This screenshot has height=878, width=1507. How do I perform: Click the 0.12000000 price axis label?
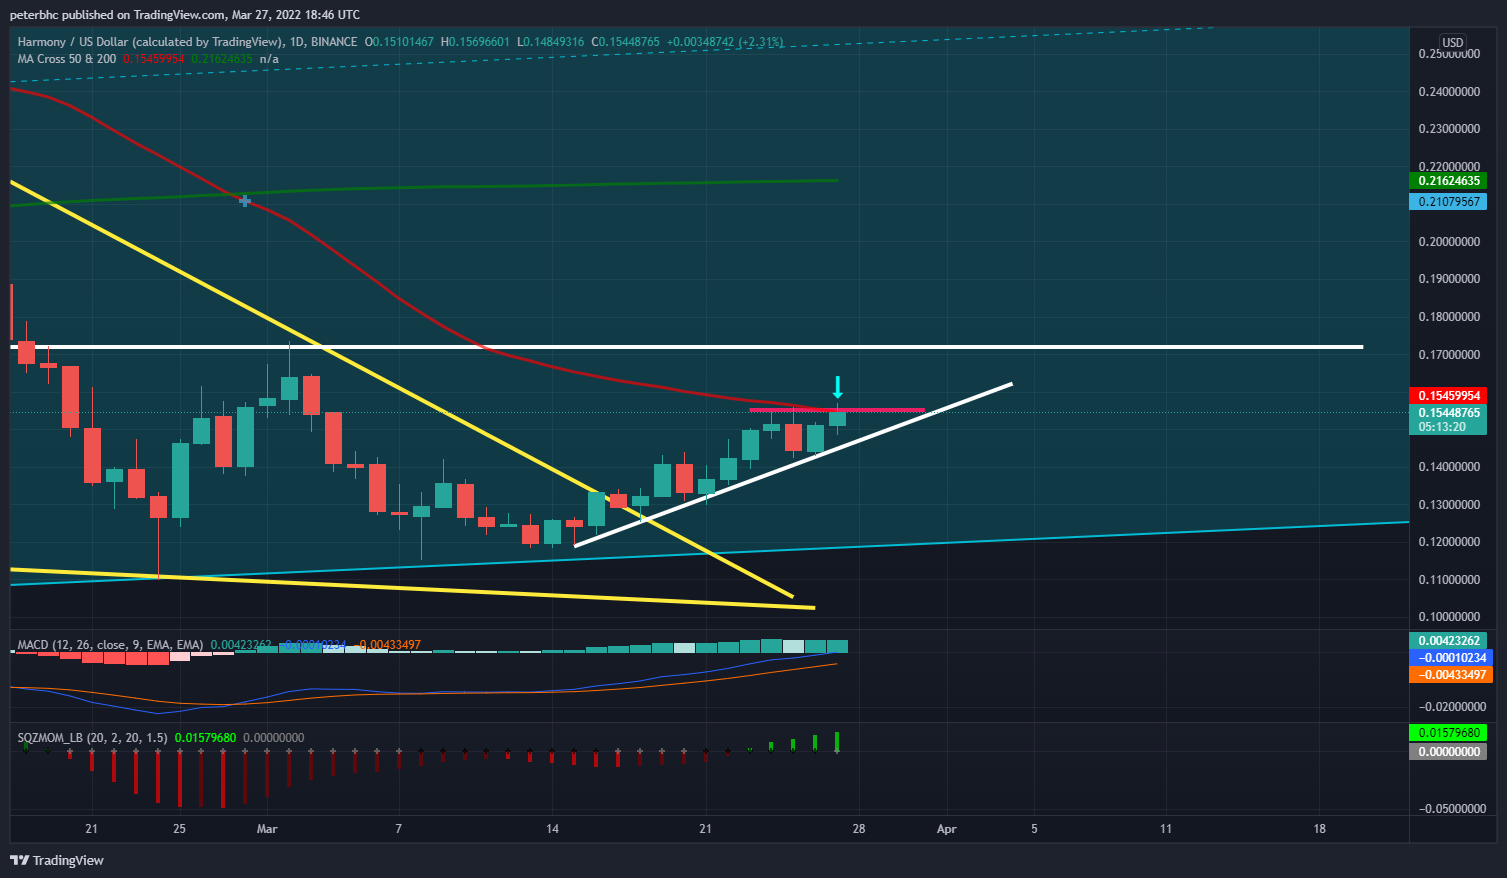1449,542
